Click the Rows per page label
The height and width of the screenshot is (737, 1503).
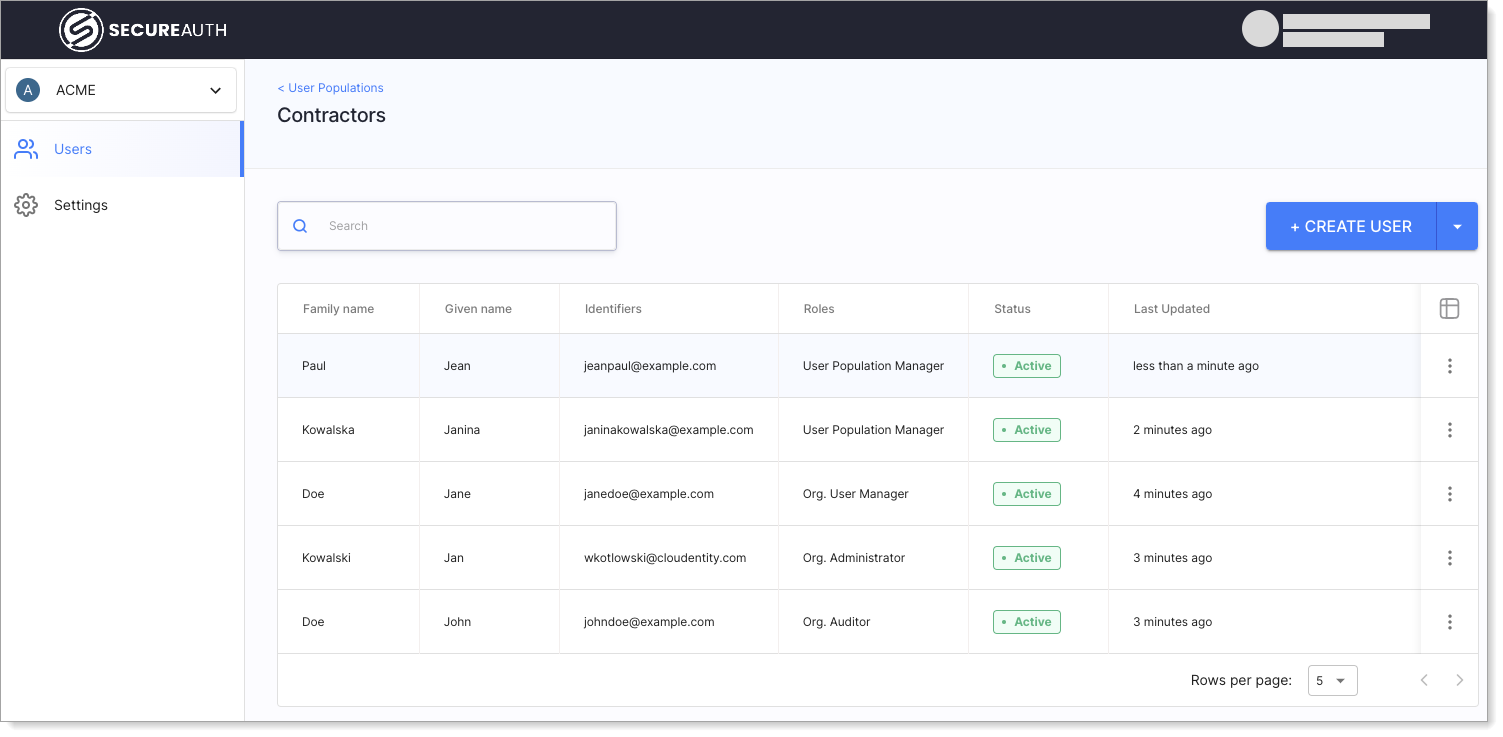(x=1241, y=680)
